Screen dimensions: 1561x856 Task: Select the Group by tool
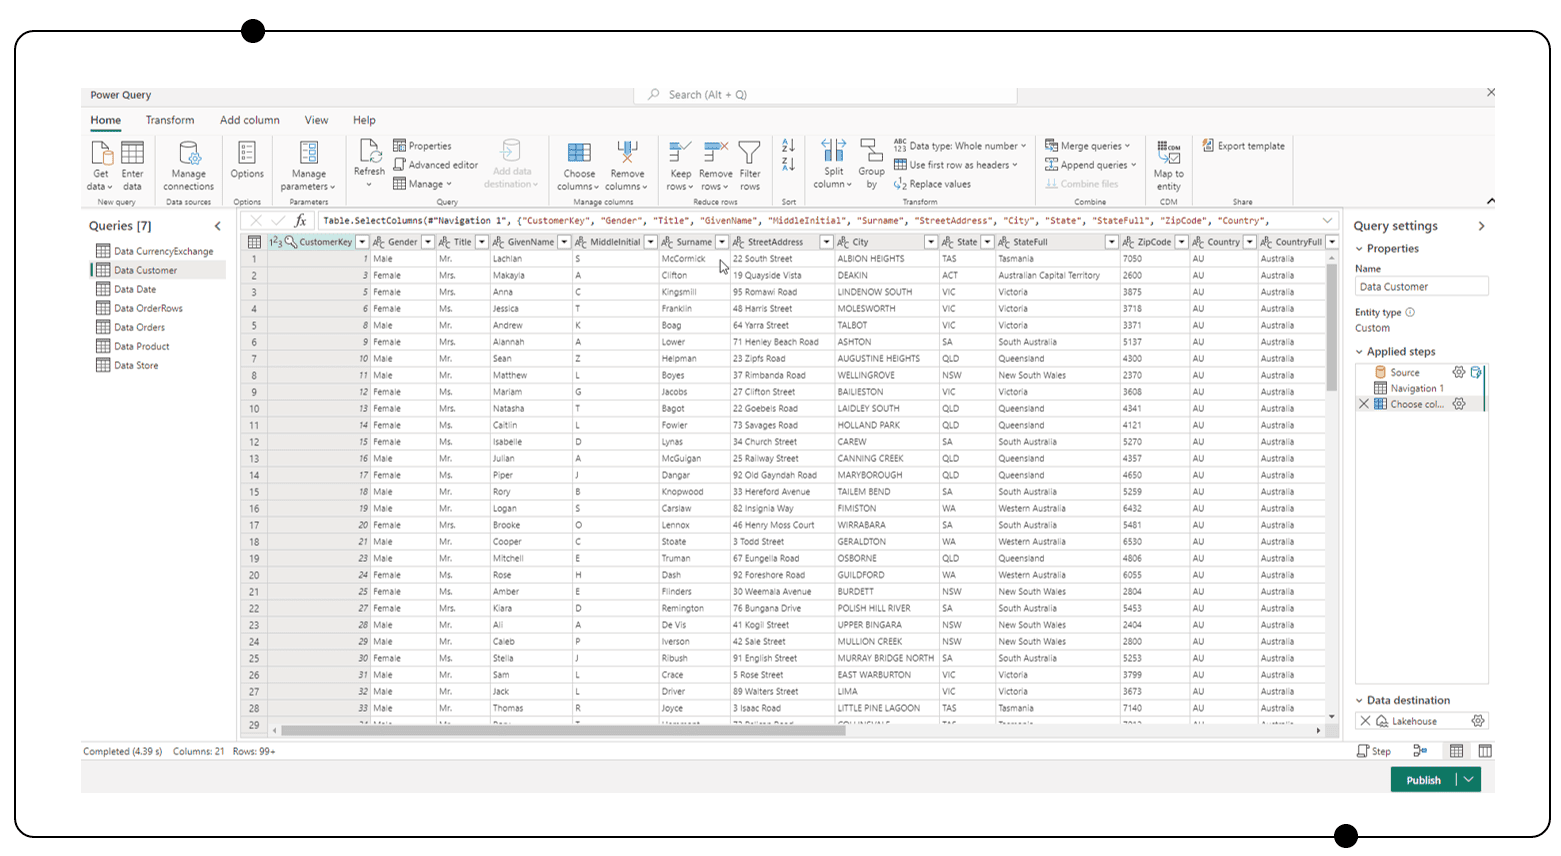871,166
